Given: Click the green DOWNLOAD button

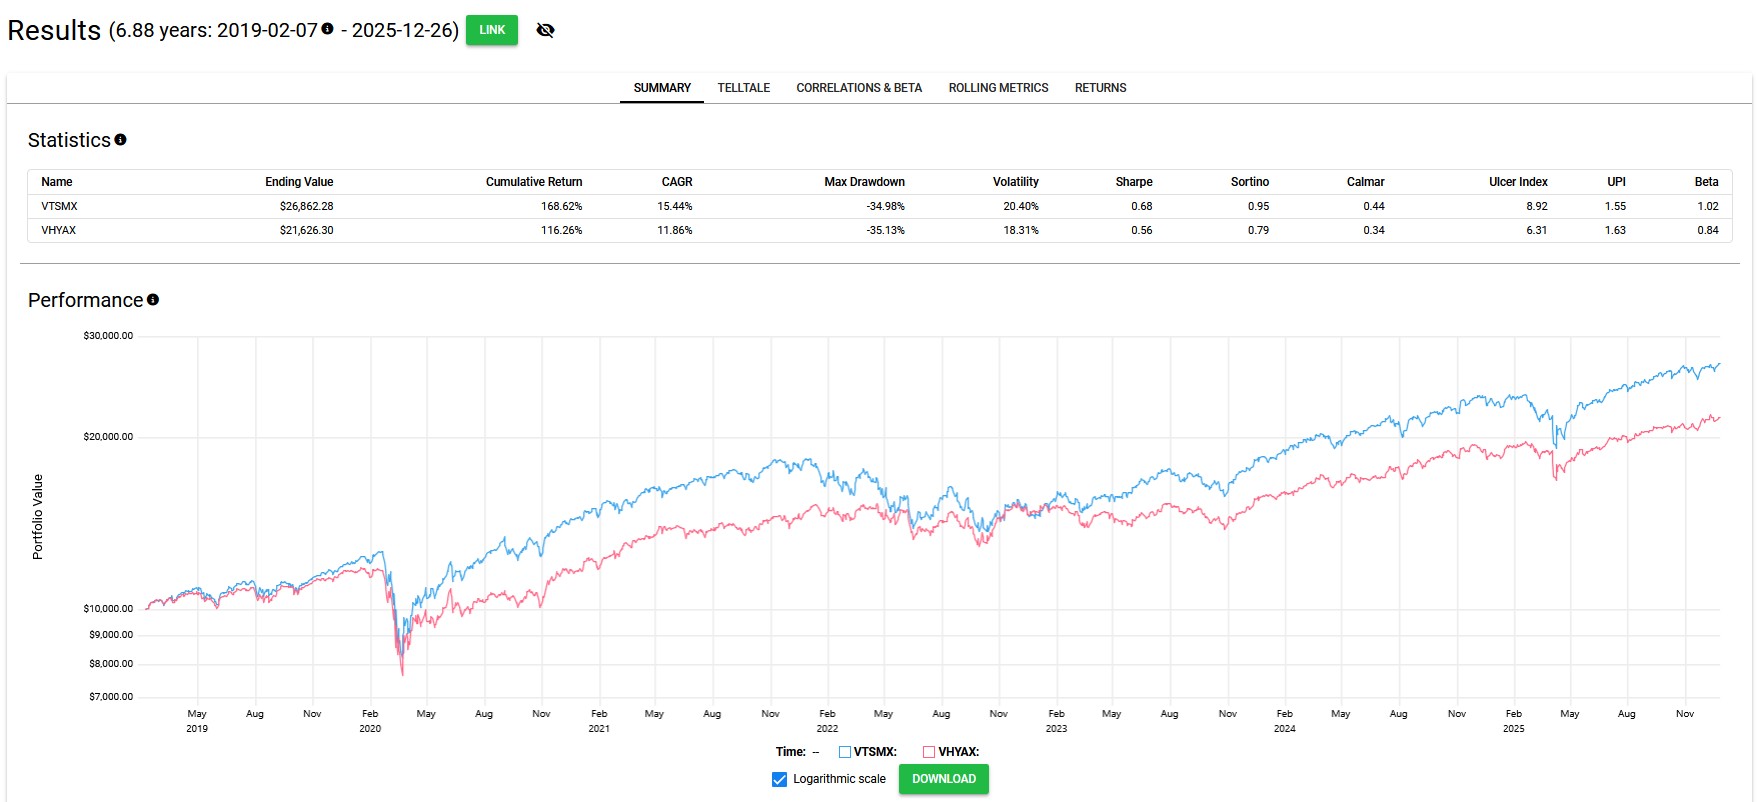Looking at the screenshot, I should pyautogui.click(x=944, y=779).
